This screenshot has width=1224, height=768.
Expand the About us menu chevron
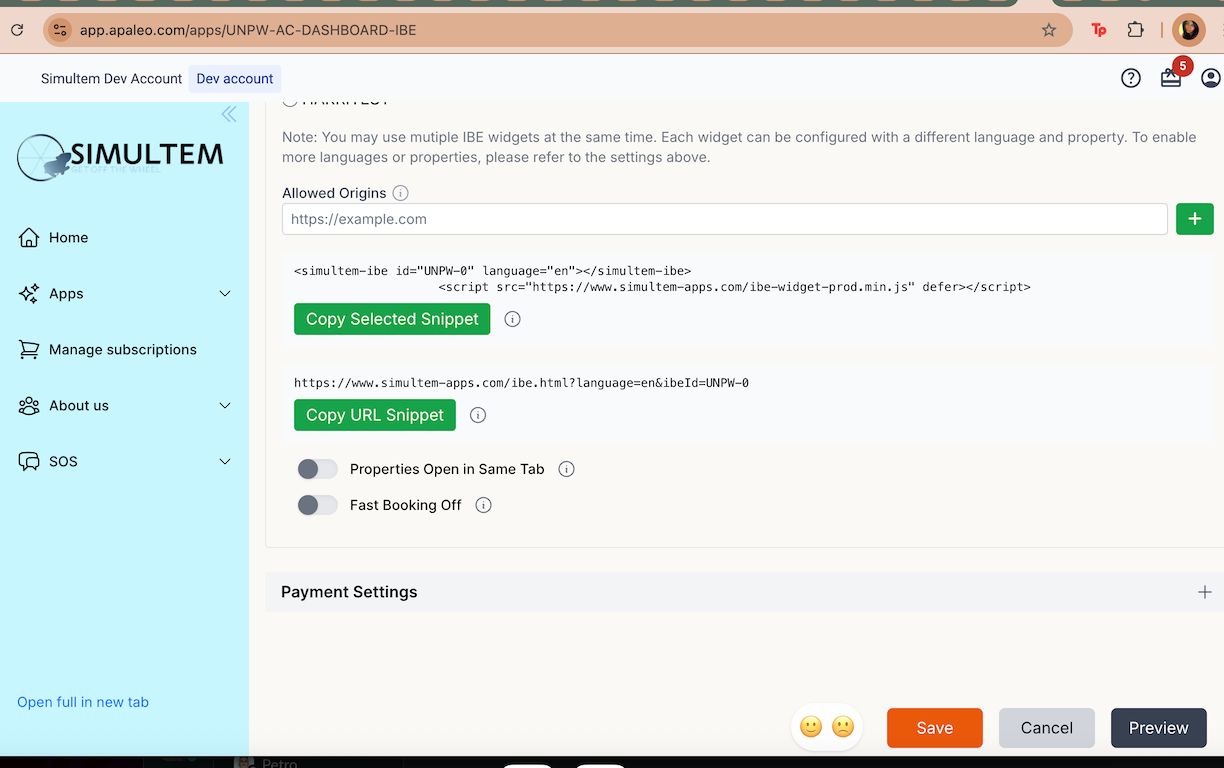coord(225,405)
